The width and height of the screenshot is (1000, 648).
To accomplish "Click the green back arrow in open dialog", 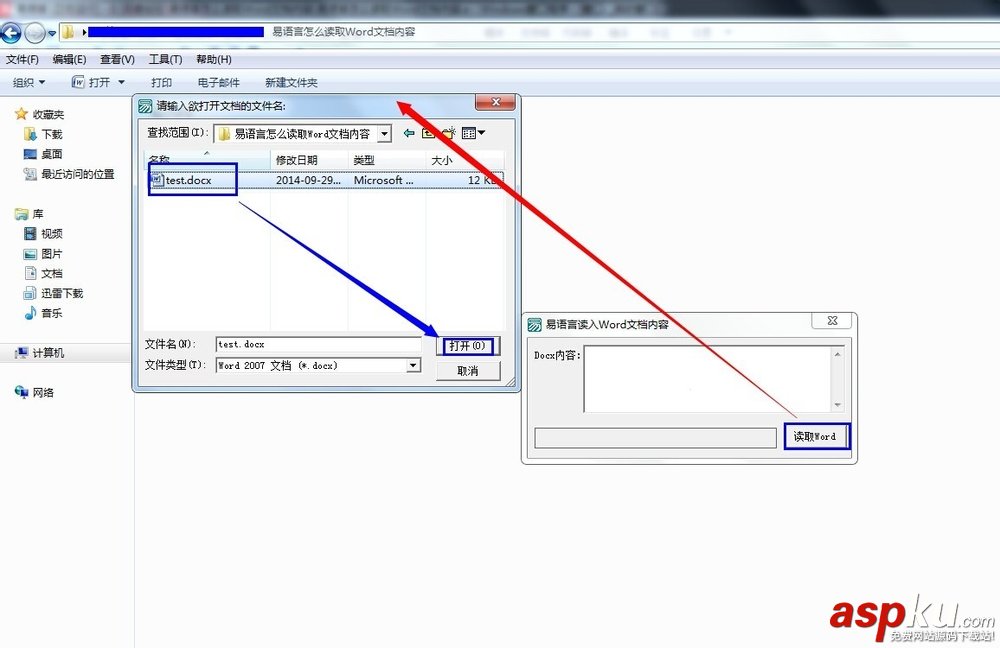I will point(409,133).
